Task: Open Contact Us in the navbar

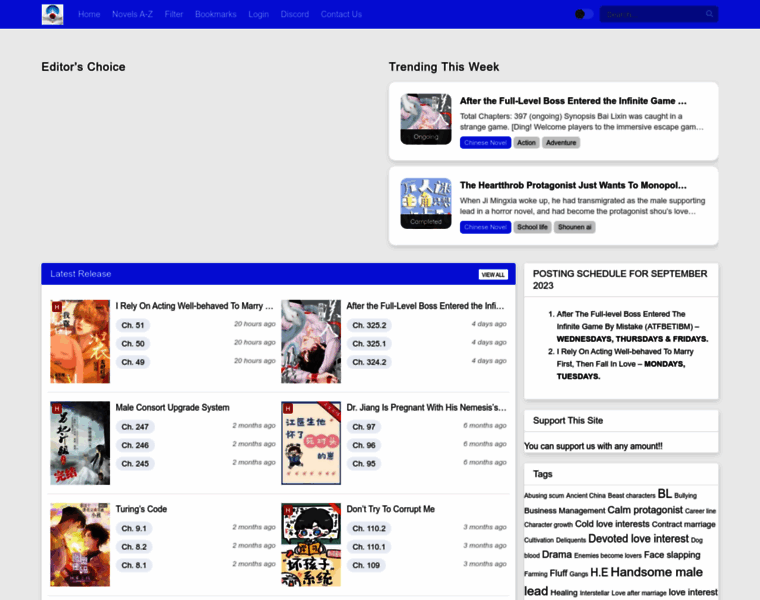Action: point(341,15)
